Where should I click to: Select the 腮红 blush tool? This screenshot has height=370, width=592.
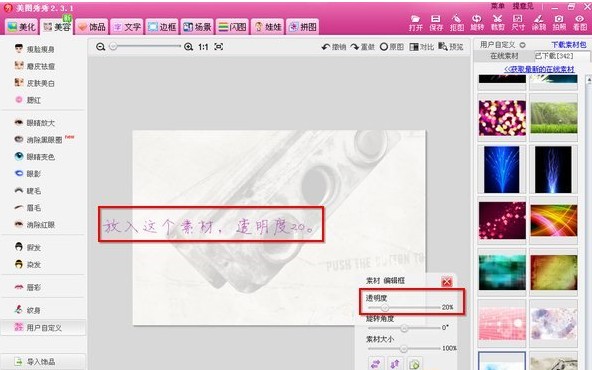click(28, 100)
